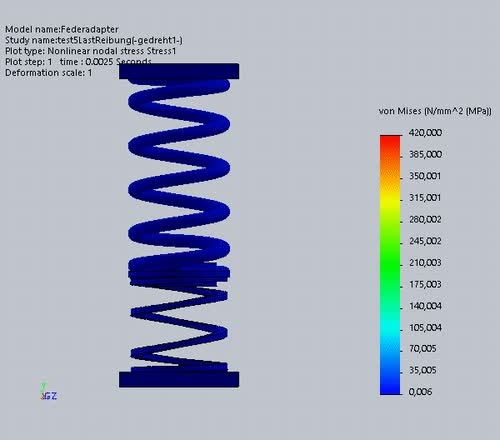
Task: Click the 385,000 legend value
Action: coord(425,154)
